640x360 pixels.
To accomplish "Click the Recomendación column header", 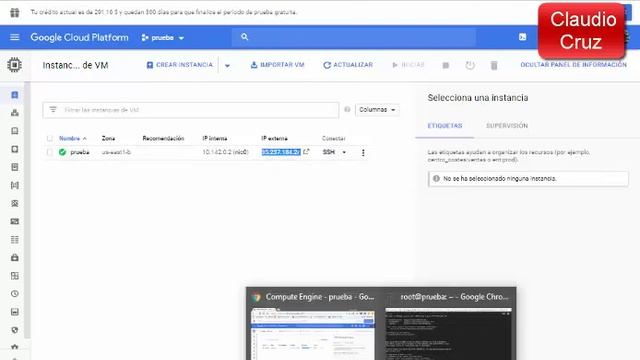I will coord(163,138).
